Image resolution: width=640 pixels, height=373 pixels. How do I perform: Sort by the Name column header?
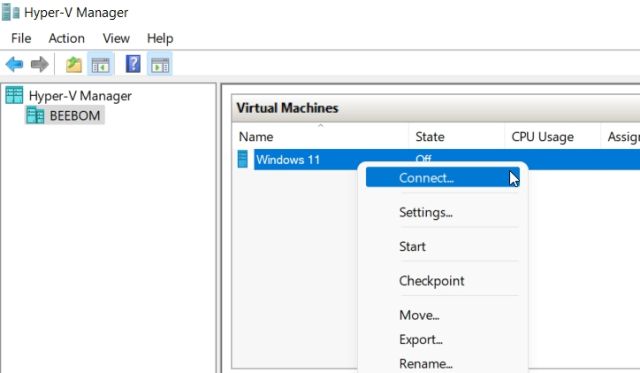click(320, 137)
